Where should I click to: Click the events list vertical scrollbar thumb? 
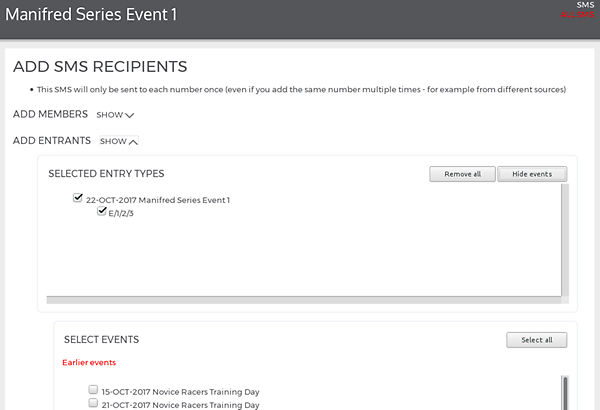565,393
